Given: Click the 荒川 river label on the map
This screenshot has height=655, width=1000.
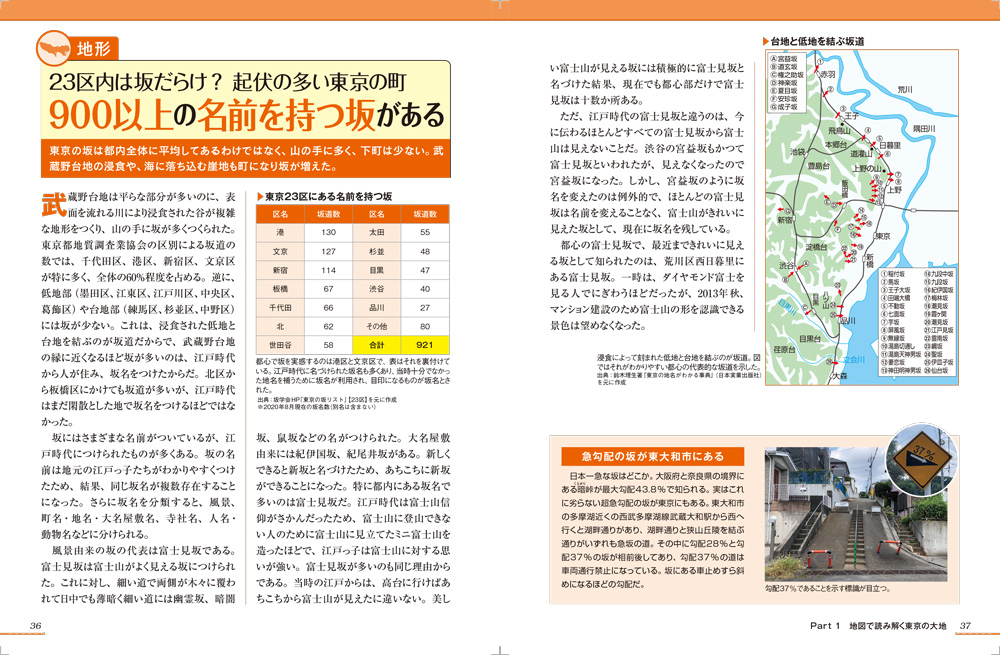Looking at the screenshot, I should 904,89.
